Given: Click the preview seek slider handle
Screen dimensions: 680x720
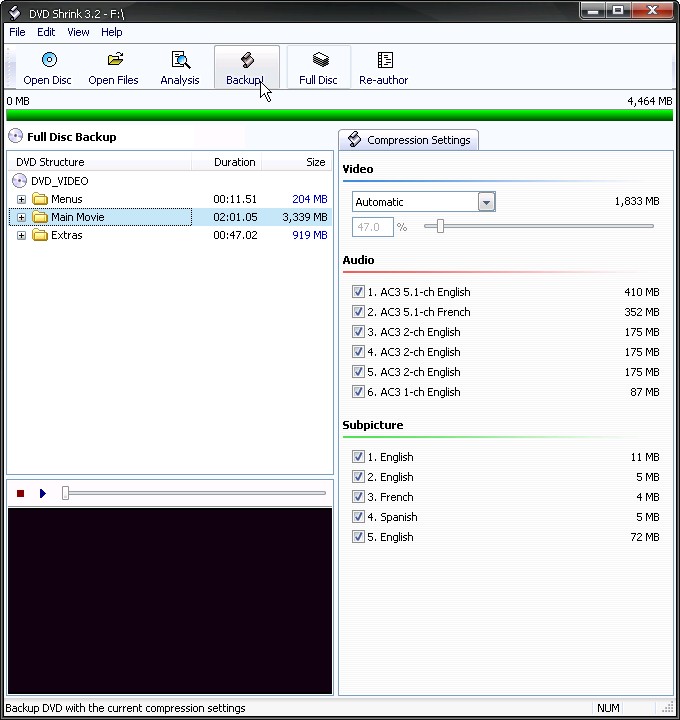Looking at the screenshot, I should (x=65, y=493).
